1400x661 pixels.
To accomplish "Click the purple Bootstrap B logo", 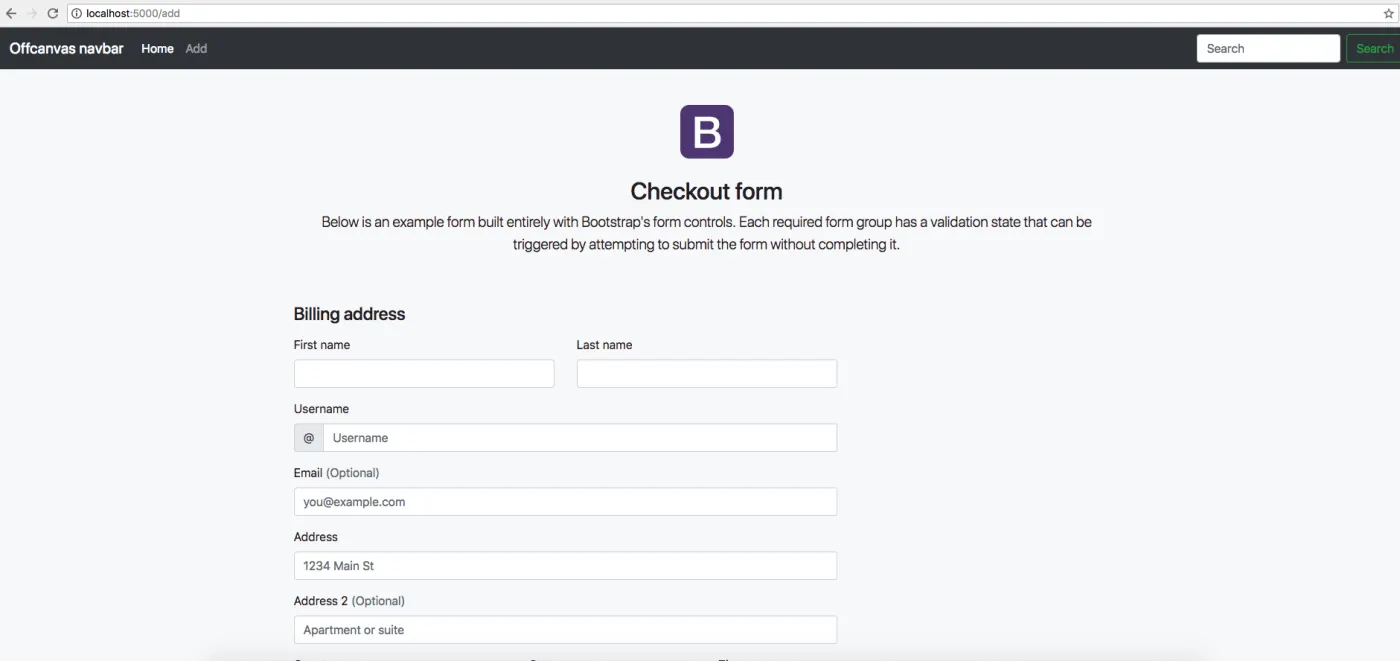I will pos(707,132).
